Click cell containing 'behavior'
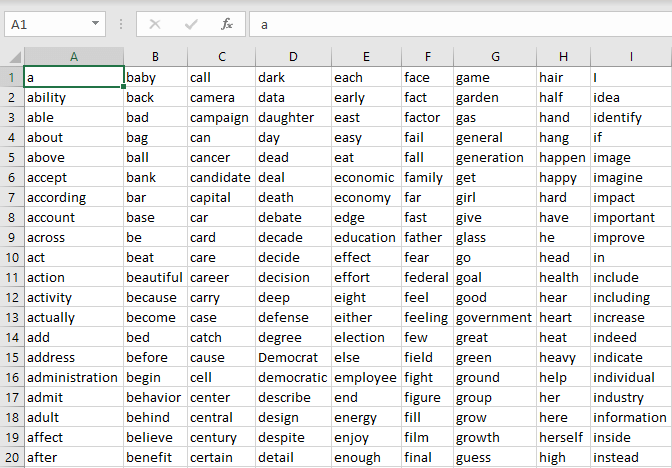Screen dimensions: 672x468 point(156,397)
